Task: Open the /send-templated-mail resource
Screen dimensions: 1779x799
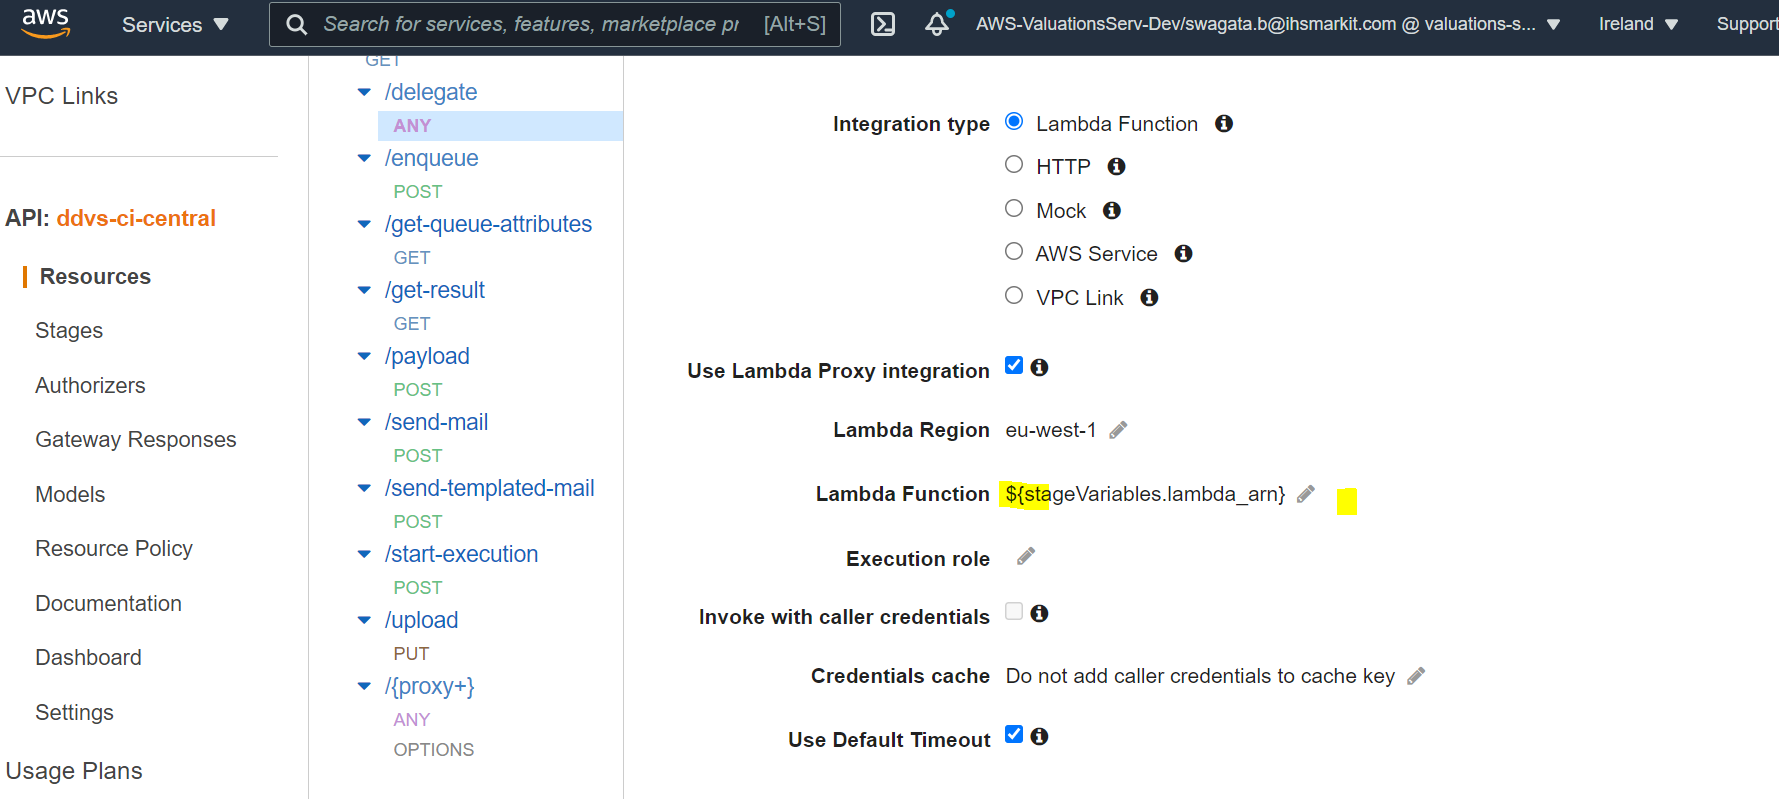Action: coord(489,488)
